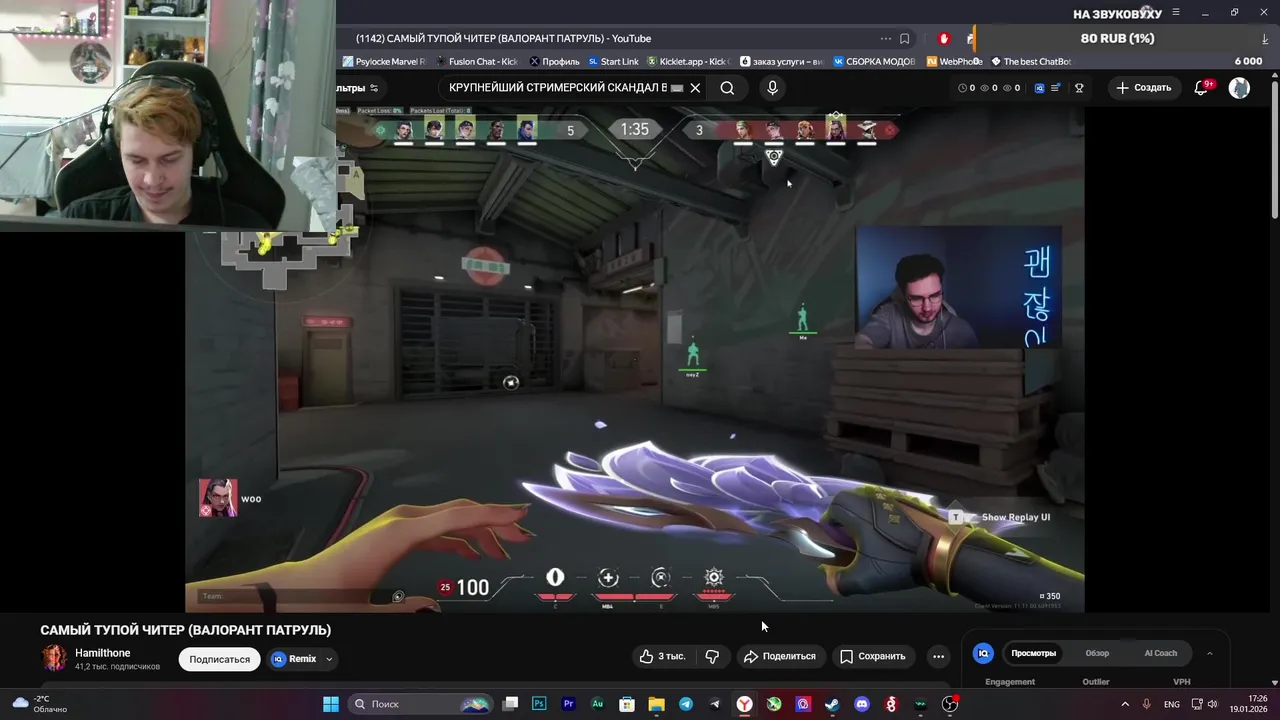This screenshot has width=1280, height=720.
Task: Open the weather widget -2°C Облачно
Action: pyautogui.click(x=40, y=704)
